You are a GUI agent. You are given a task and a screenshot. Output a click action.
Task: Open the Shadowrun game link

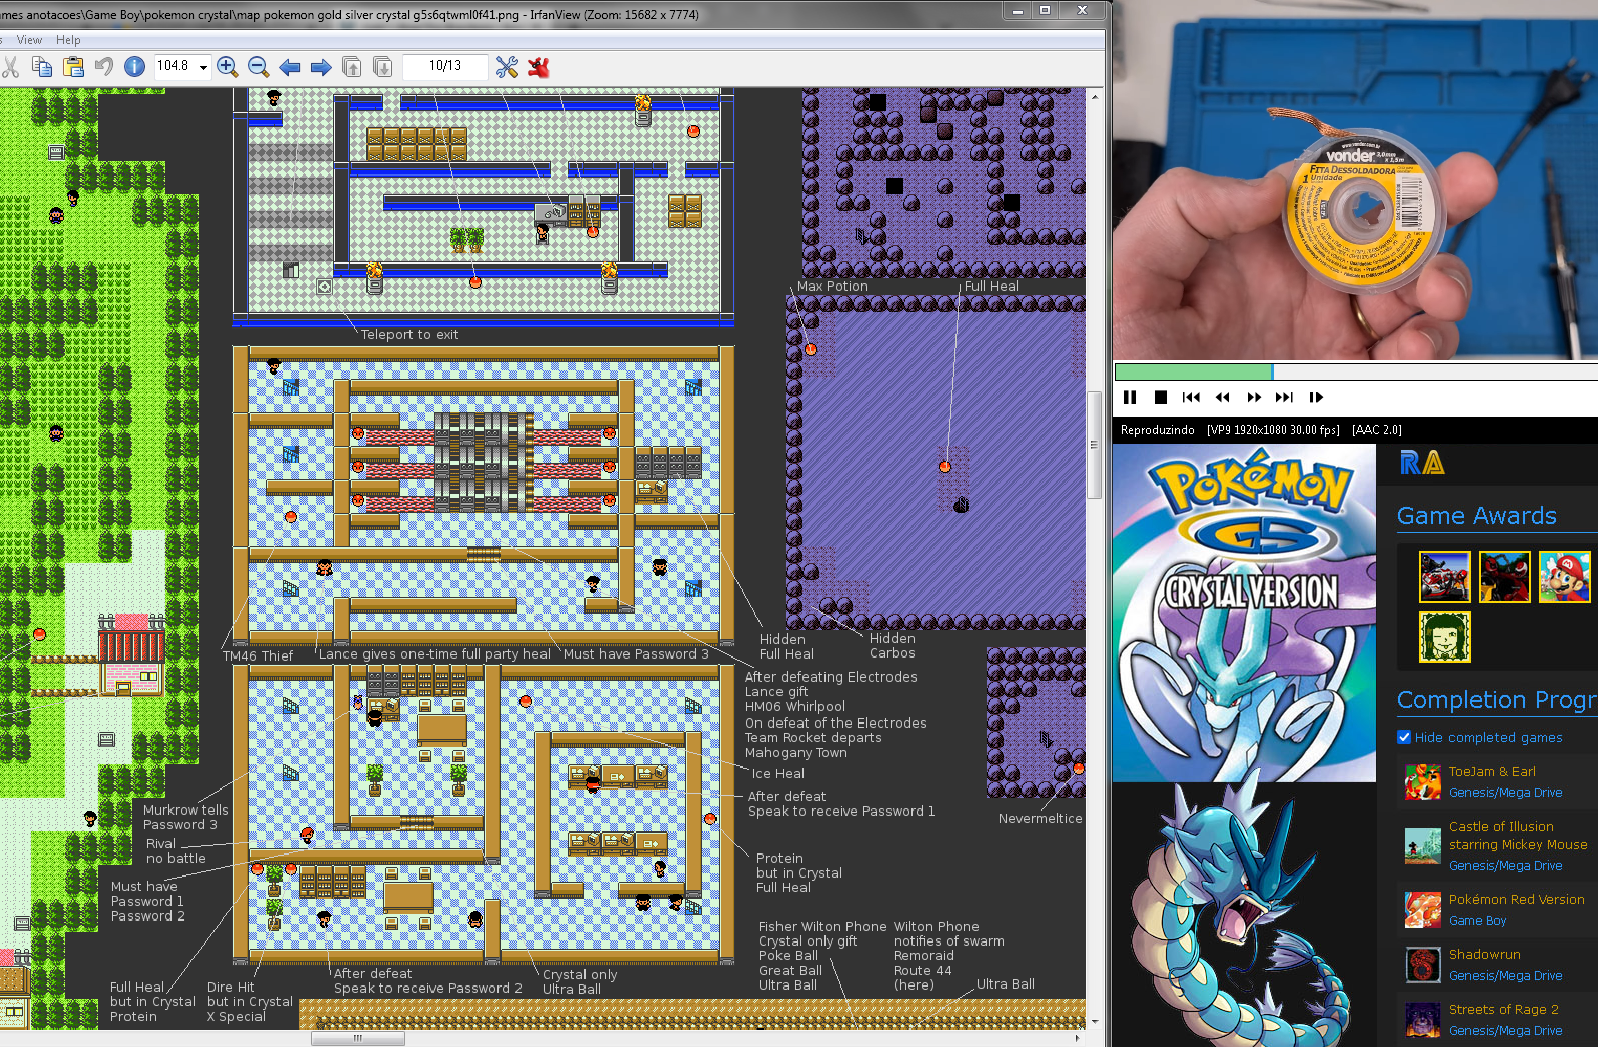1485,954
